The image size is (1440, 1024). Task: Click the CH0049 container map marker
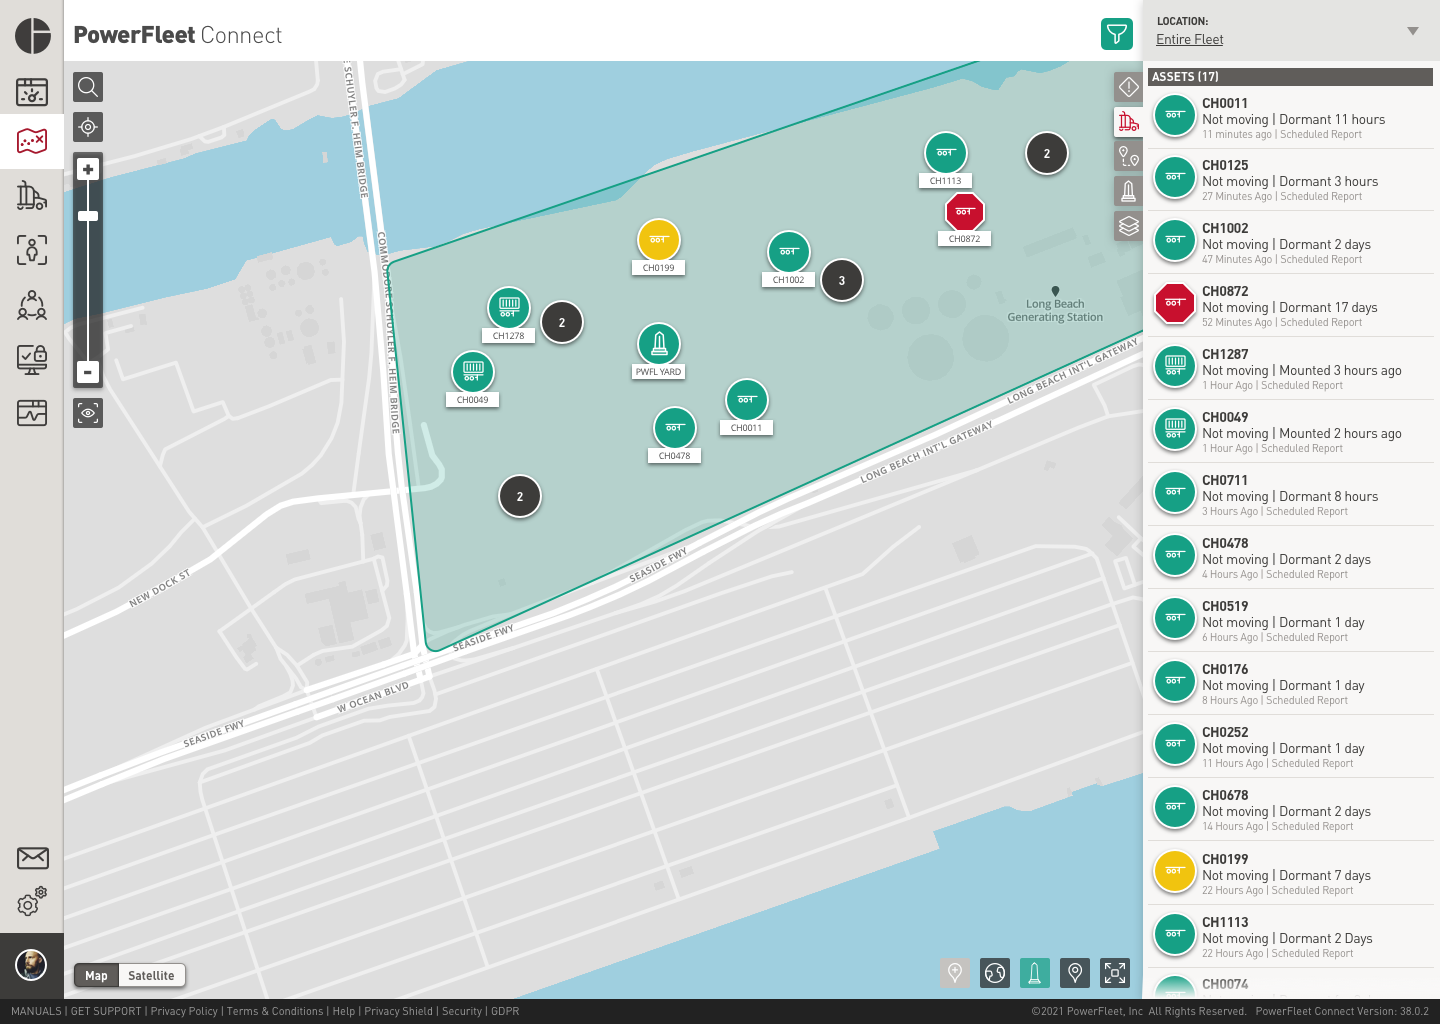pos(473,372)
